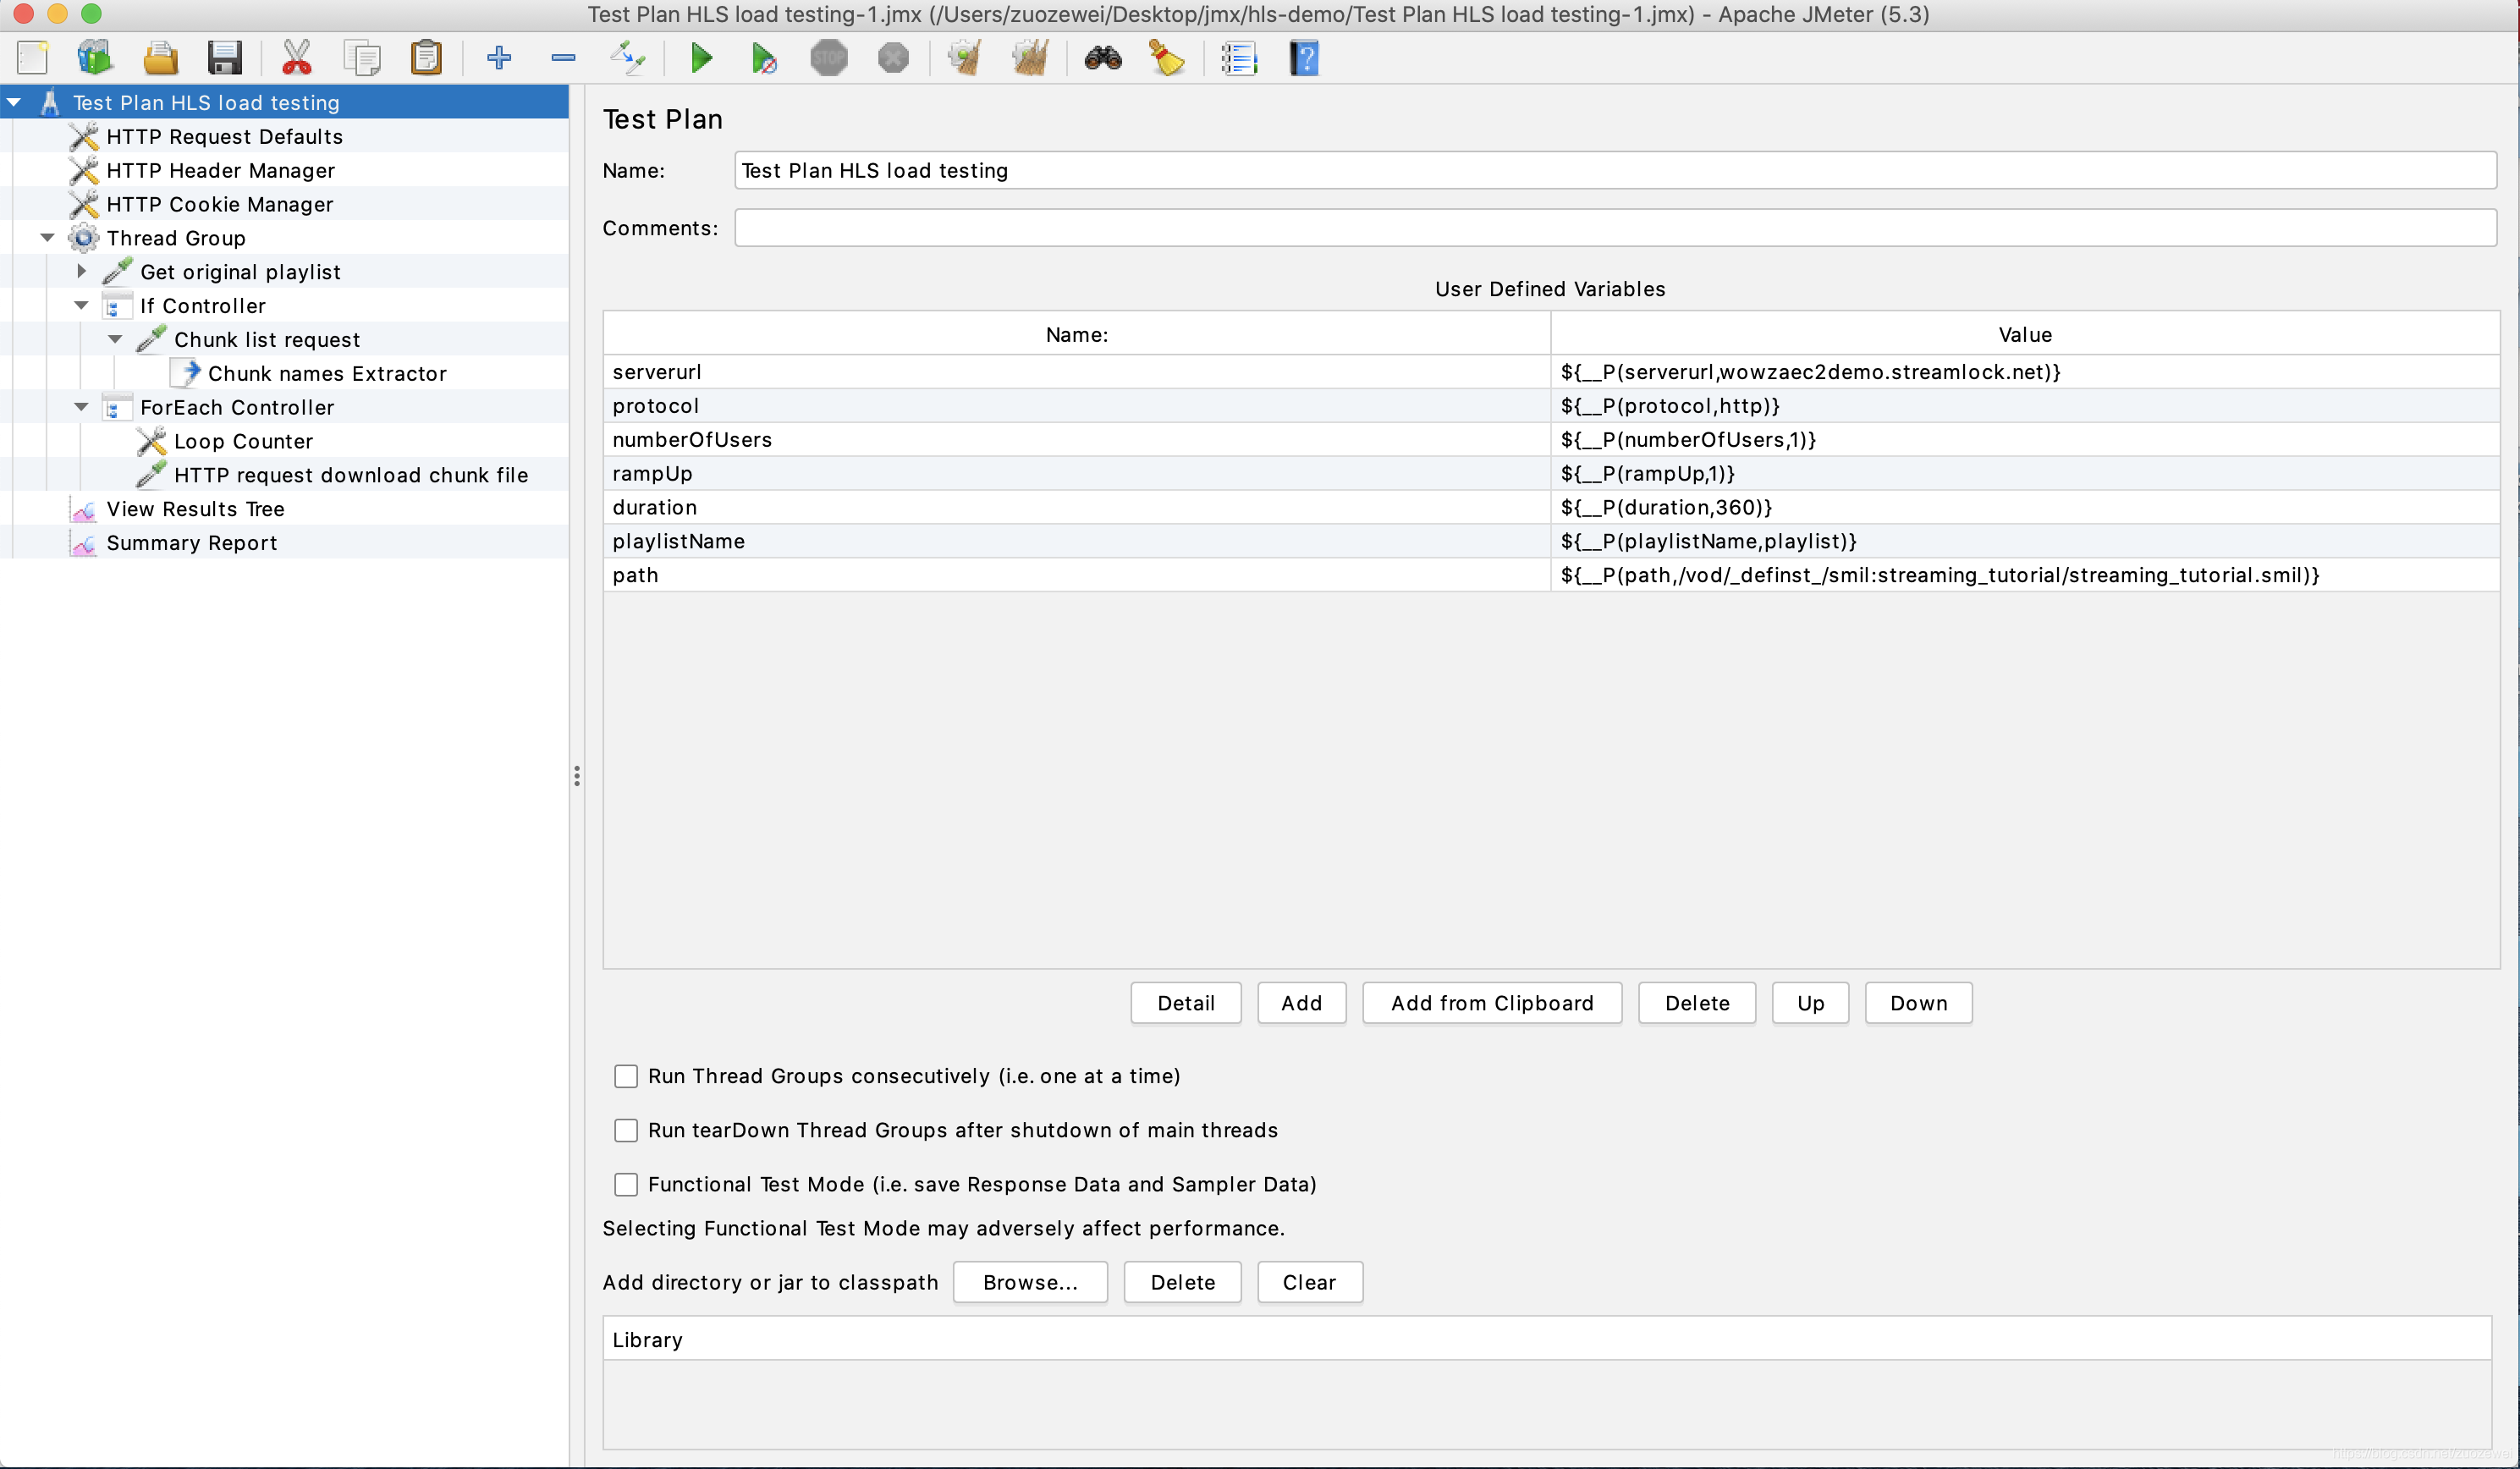
Task: Click the Add from Clipboard button
Action: (1491, 1003)
